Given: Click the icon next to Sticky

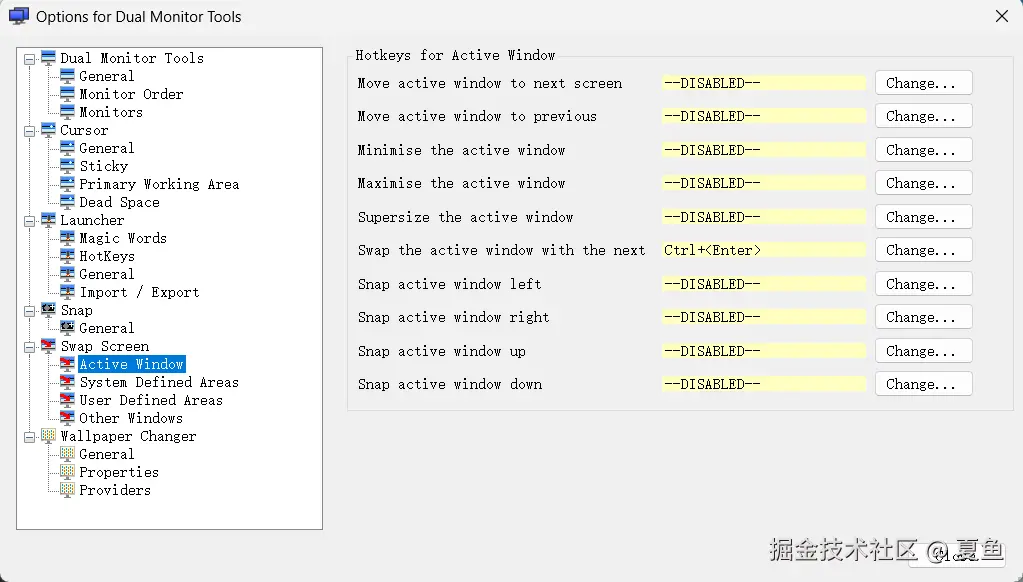Looking at the screenshot, I should click(x=68, y=166).
